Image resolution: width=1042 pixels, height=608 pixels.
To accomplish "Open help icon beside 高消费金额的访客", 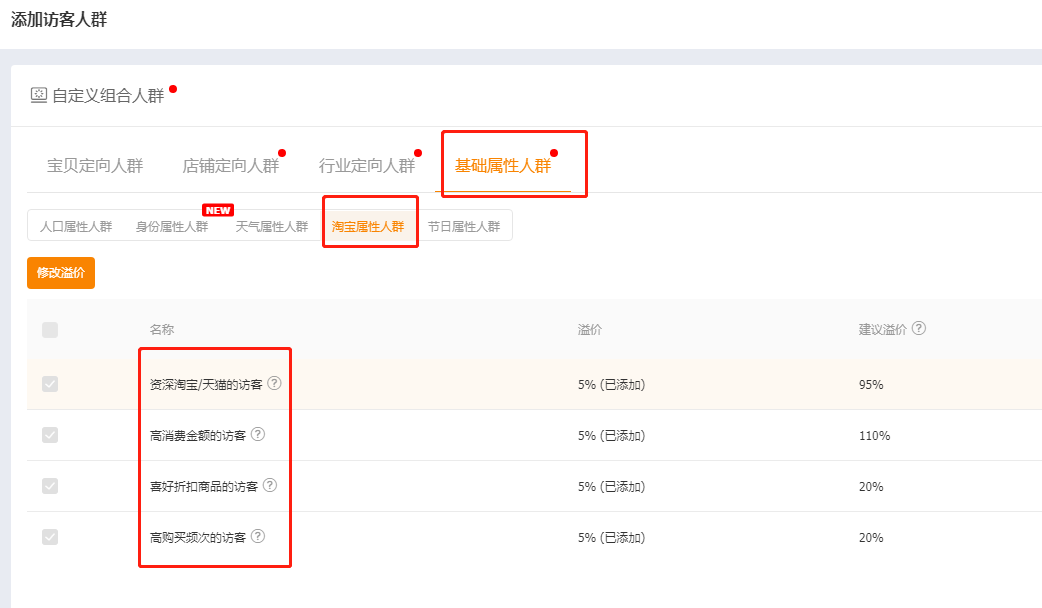I will 258,435.
